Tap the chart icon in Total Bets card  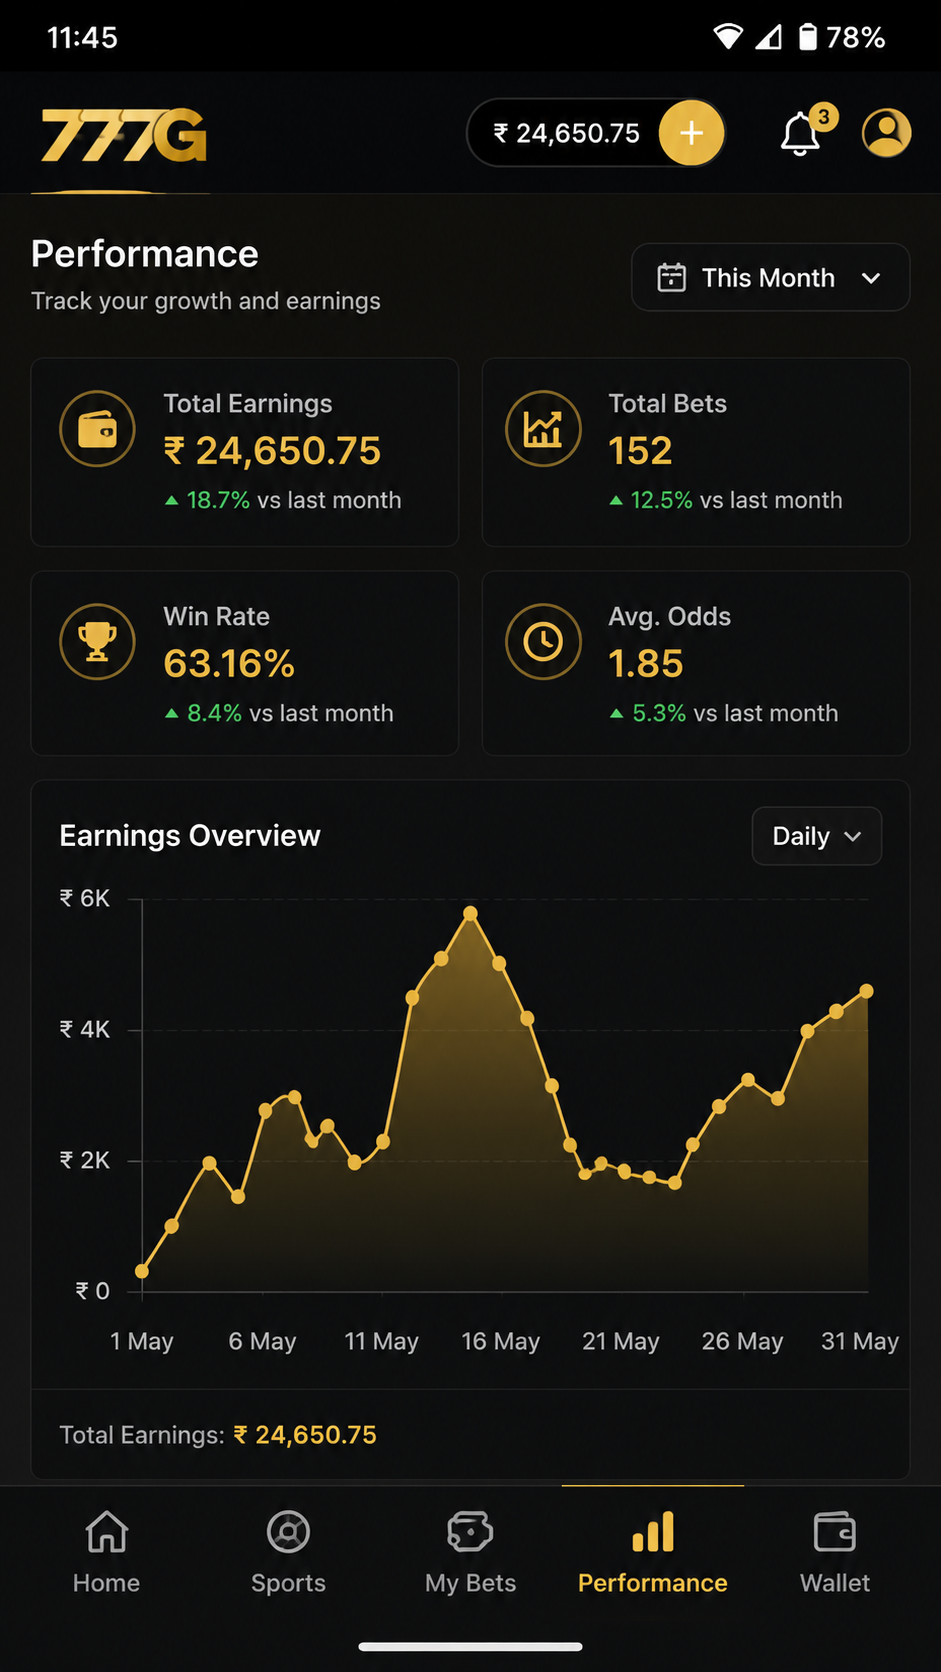543,429
